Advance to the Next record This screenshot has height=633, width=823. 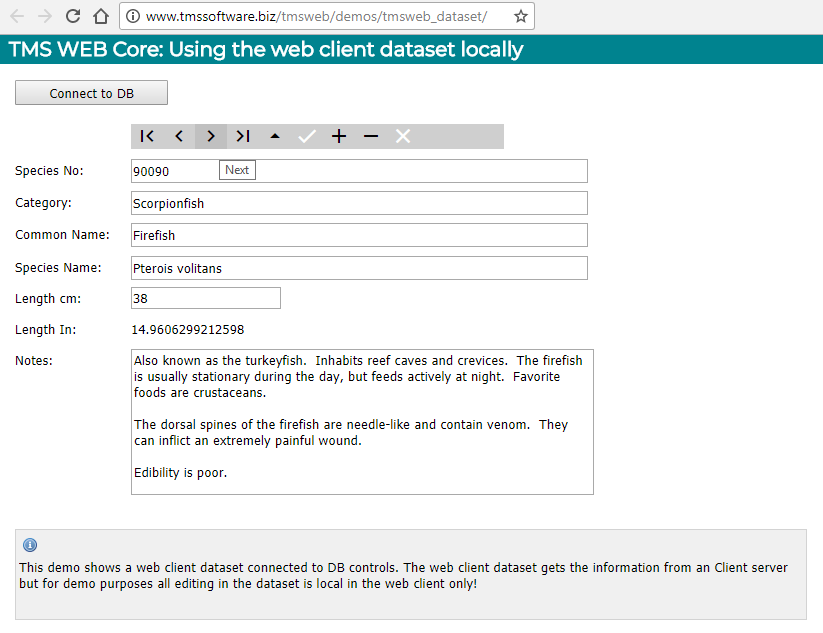(x=211, y=136)
